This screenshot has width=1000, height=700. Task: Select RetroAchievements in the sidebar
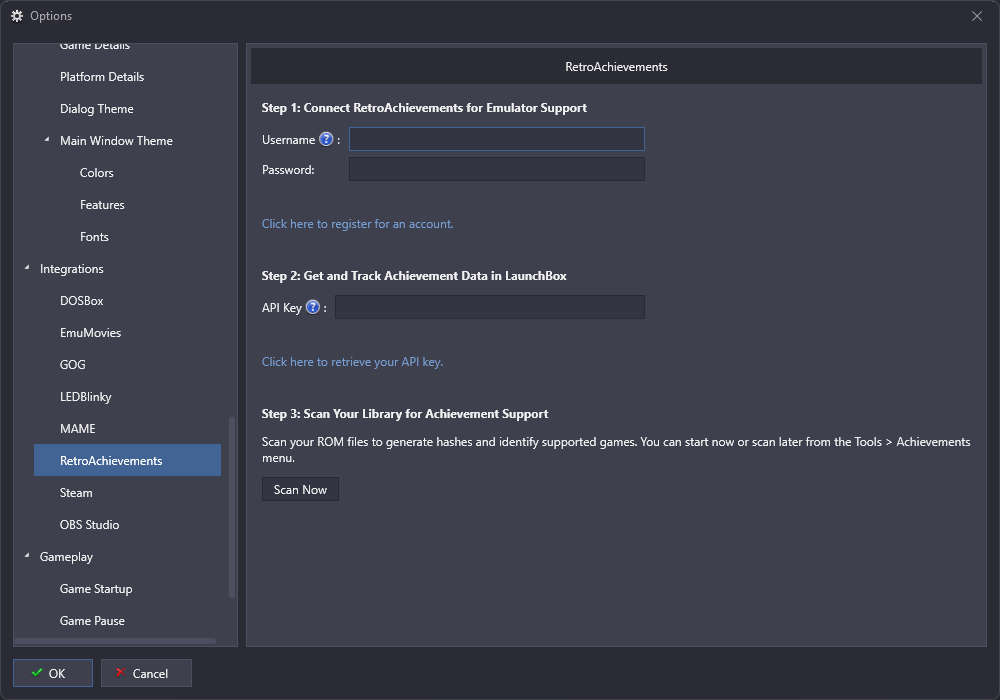(x=128, y=460)
